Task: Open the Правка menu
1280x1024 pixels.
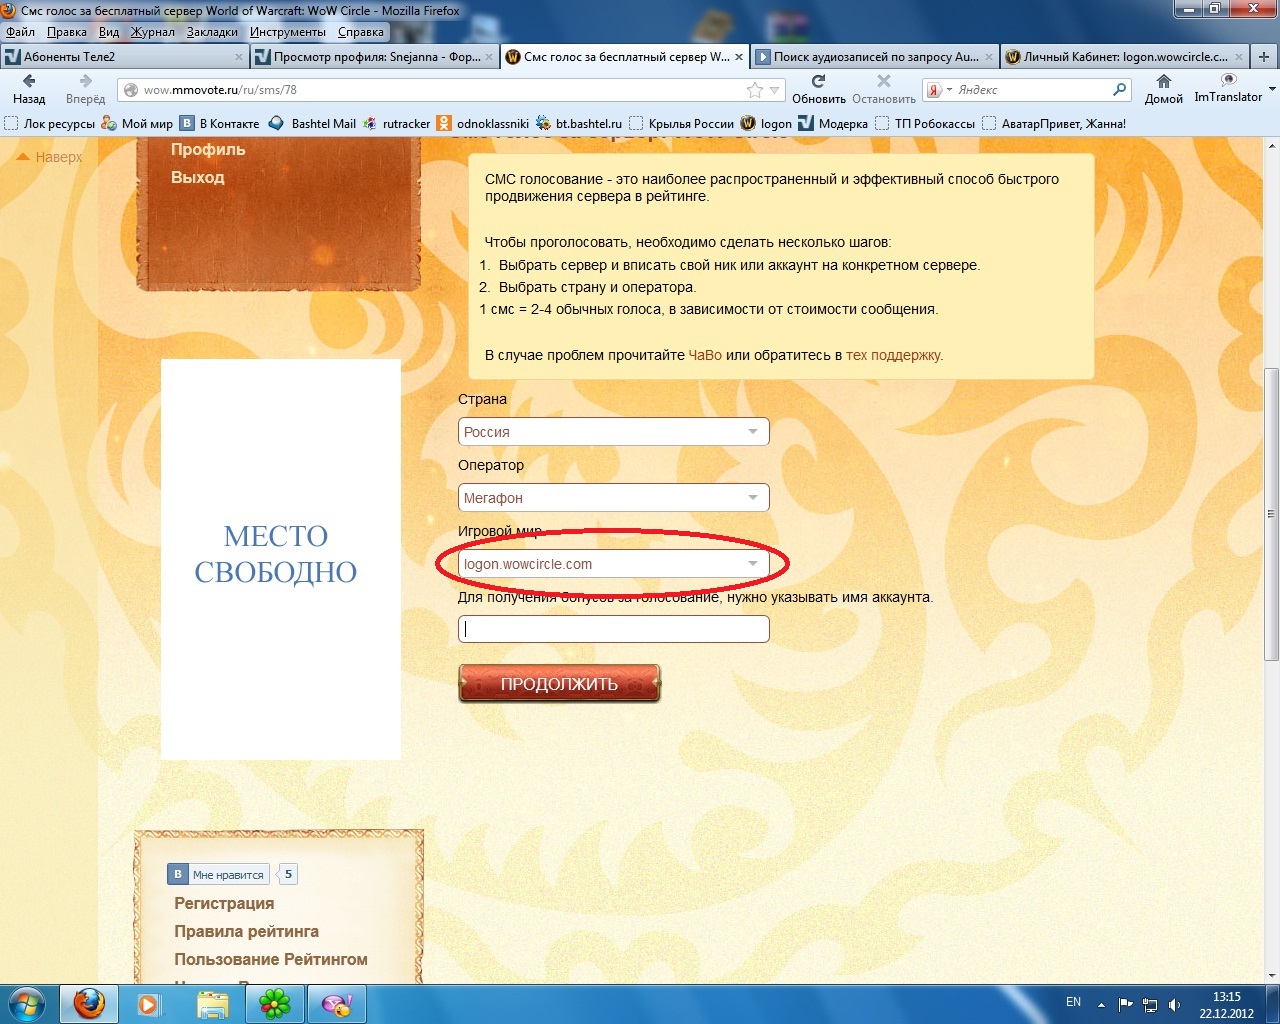Action: (x=67, y=32)
